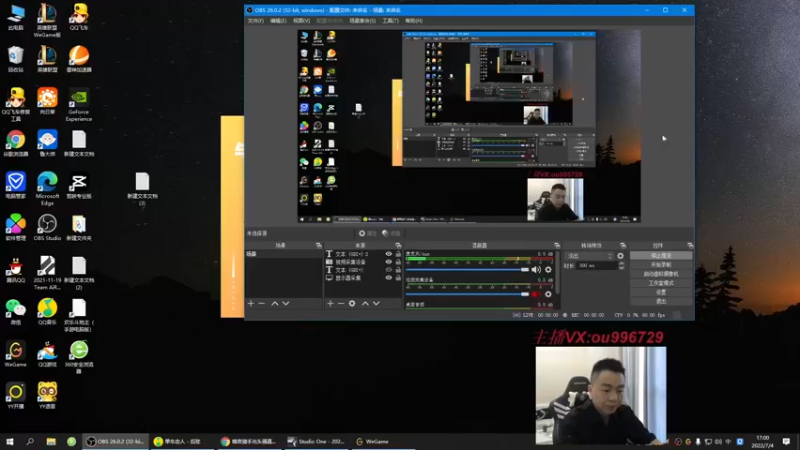Open the Google Chrome desktop icon
The image size is (800, 450).
pyautogui.click(x=15, y=143)
